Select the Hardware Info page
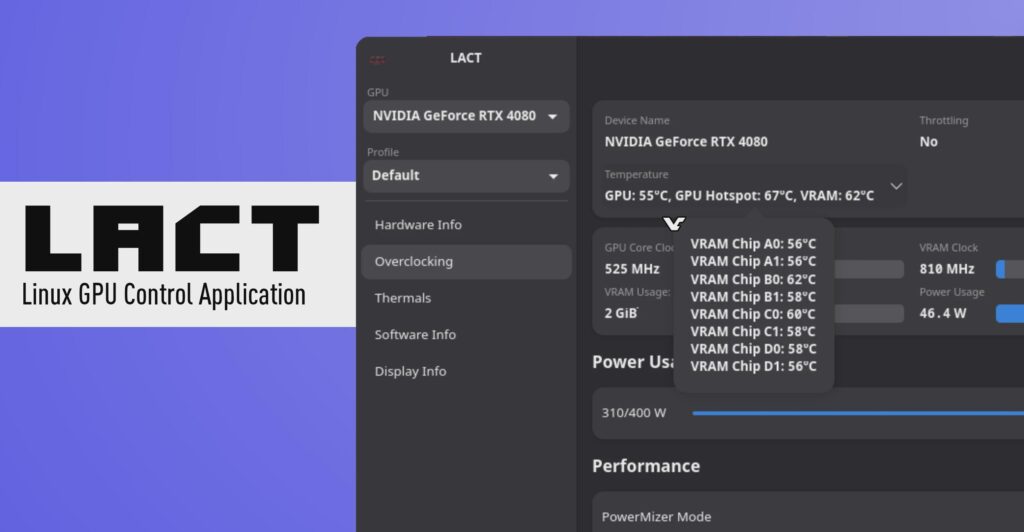 466,225
